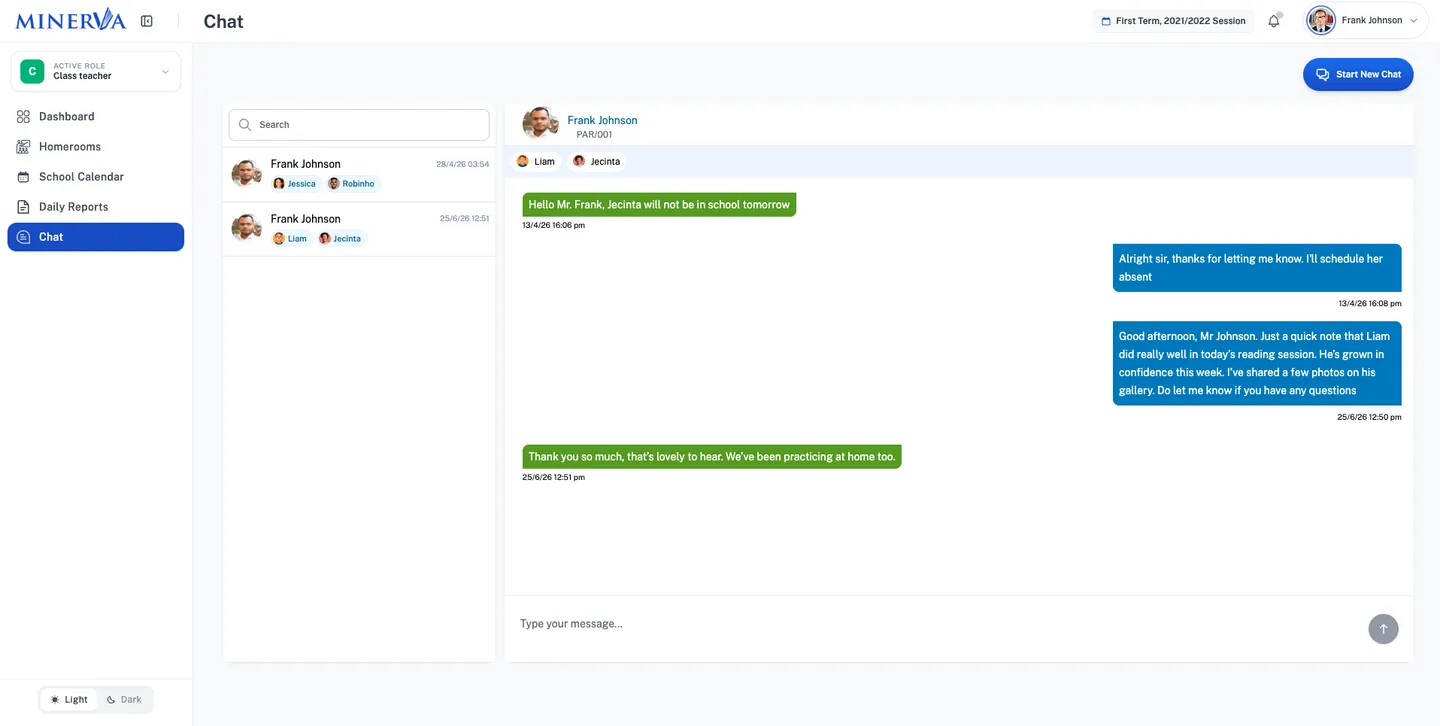Open Frank Johnson profile menu chevron
This screenshot has width=1440, height=726.
[1413, 21]
